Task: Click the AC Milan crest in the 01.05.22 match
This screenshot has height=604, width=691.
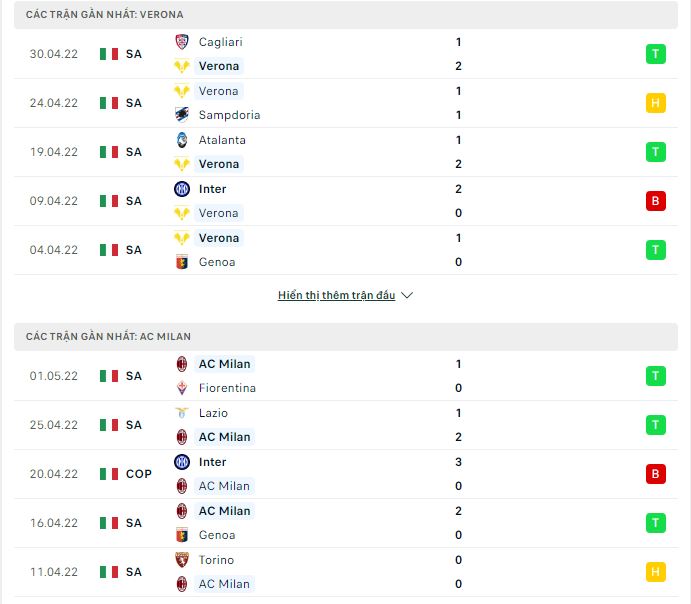Action: (182, 364)
